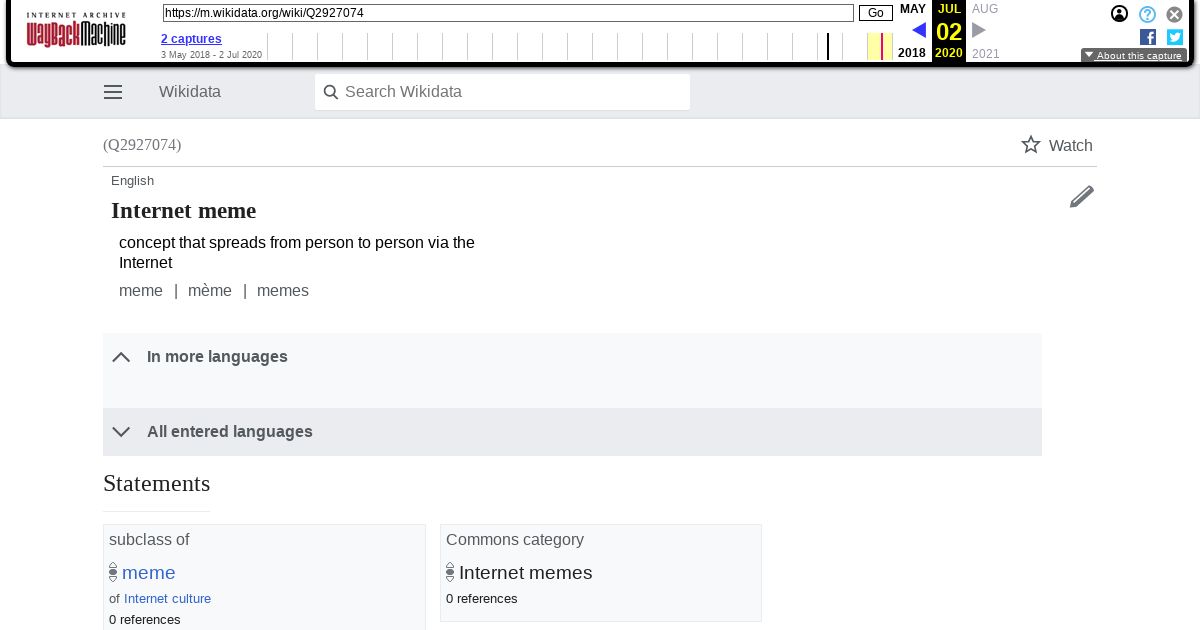The width and height of the screenshot is (1200, 630).
Task: Open the Internet culture link
Action: [167, 599]
